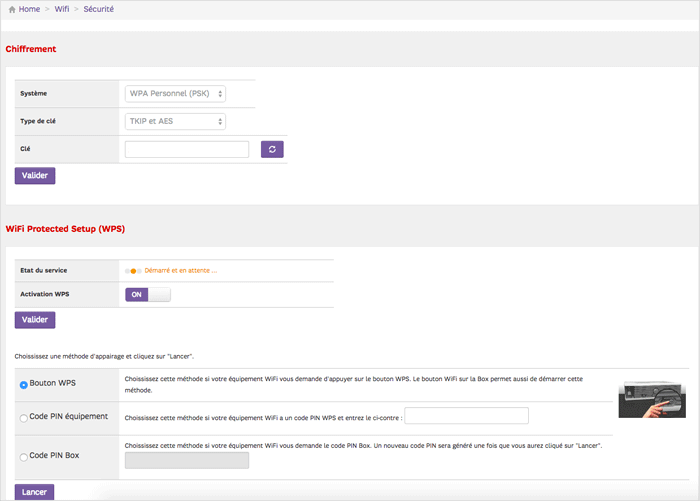Click the Home house icon in breadcrumb
This screenshot has height=501, width=700.
11,9
